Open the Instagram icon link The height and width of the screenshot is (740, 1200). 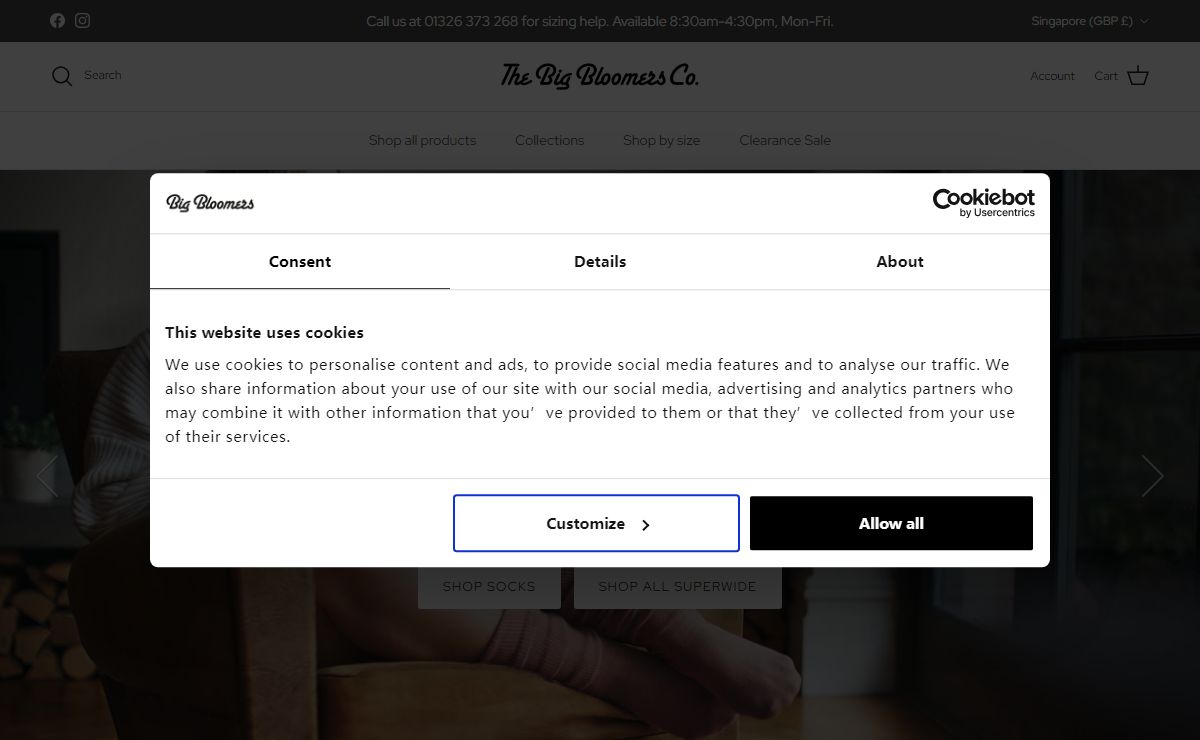pos(82,20)
